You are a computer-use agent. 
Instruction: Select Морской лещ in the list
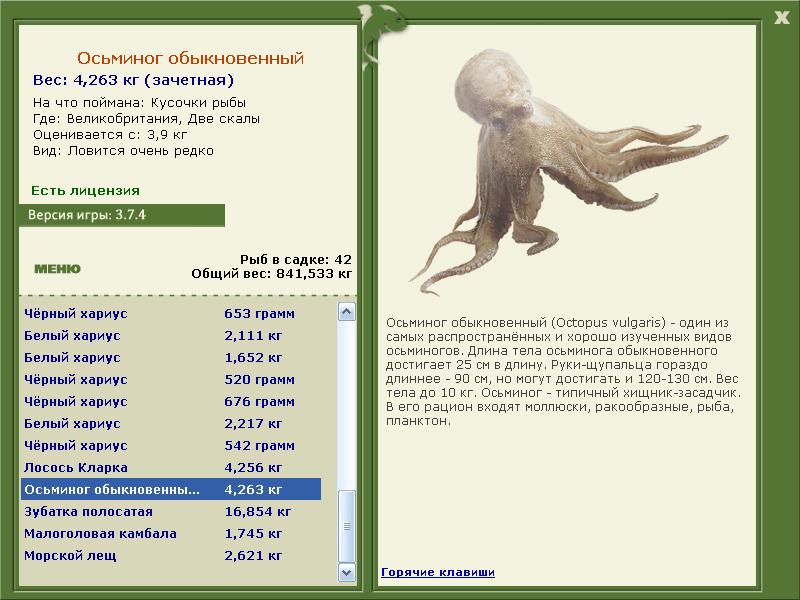pos(171,555)
